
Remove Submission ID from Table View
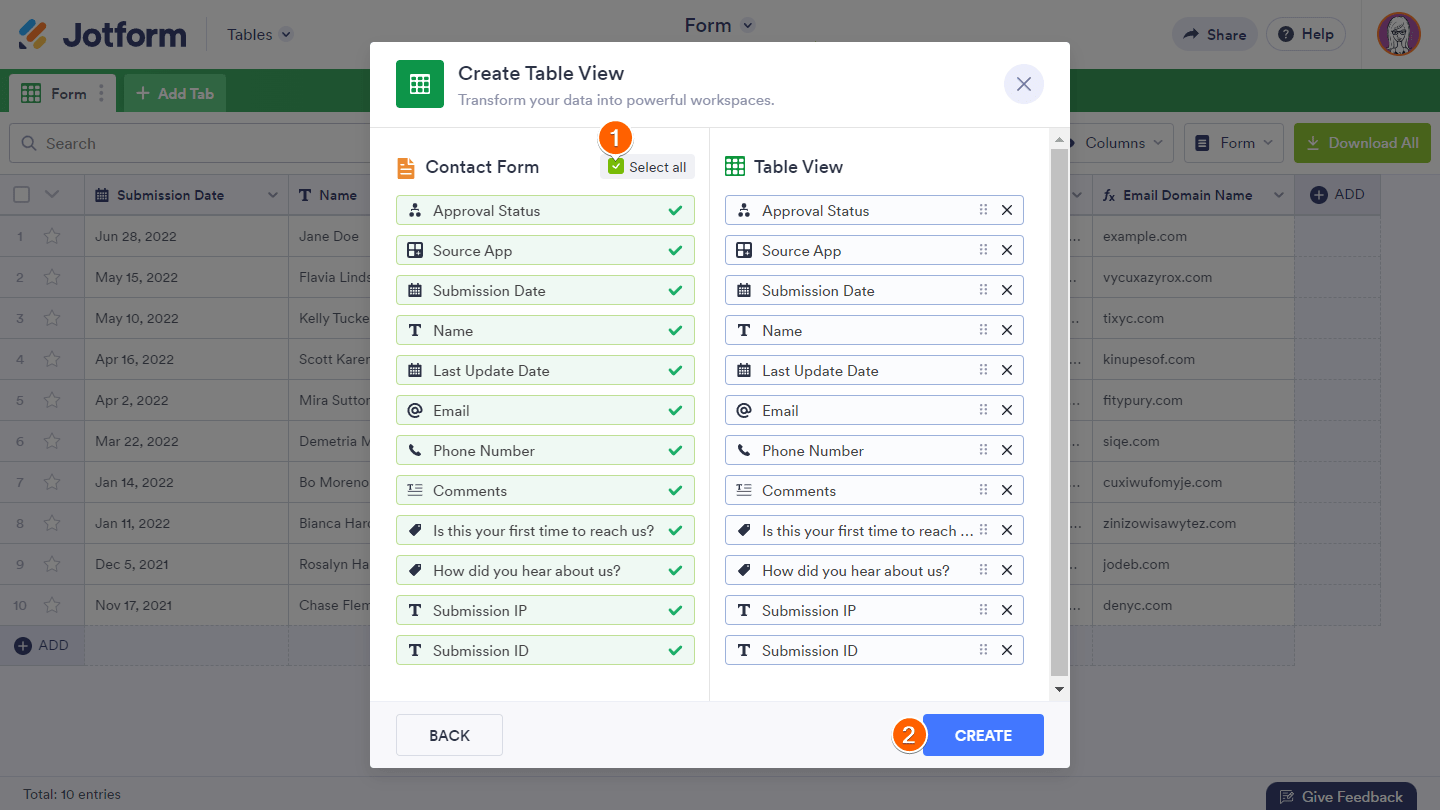tap(1007, 650)
